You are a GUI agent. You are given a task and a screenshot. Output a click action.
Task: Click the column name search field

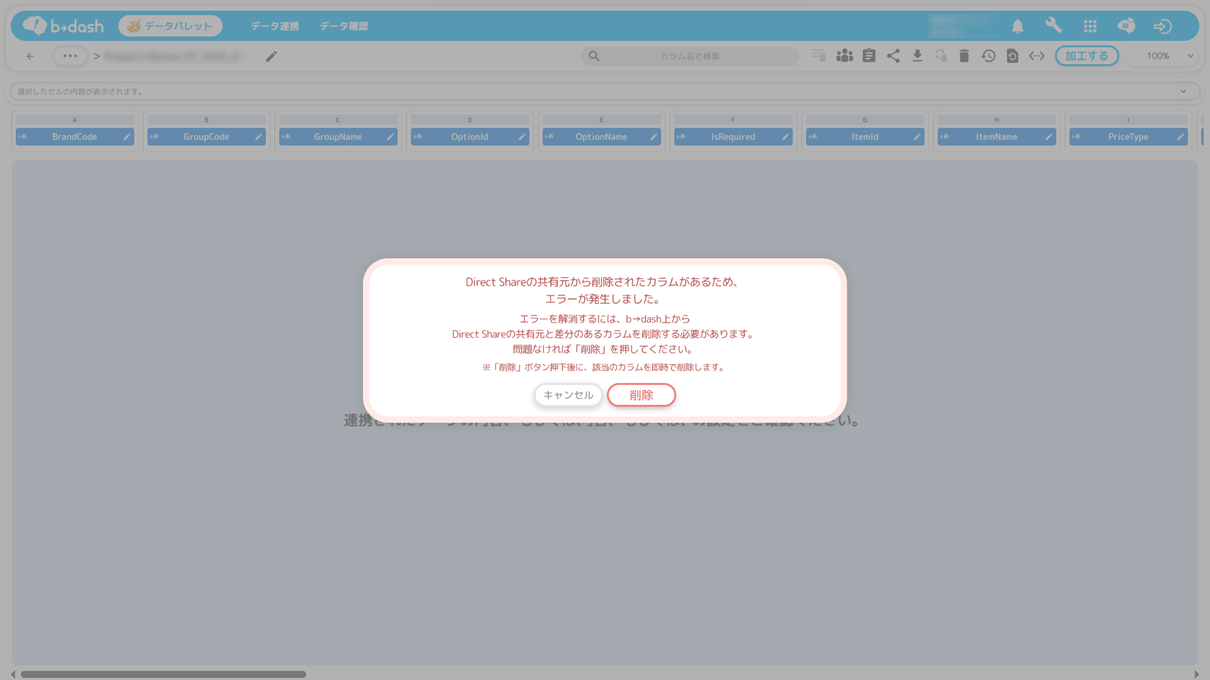coord(690,56)
